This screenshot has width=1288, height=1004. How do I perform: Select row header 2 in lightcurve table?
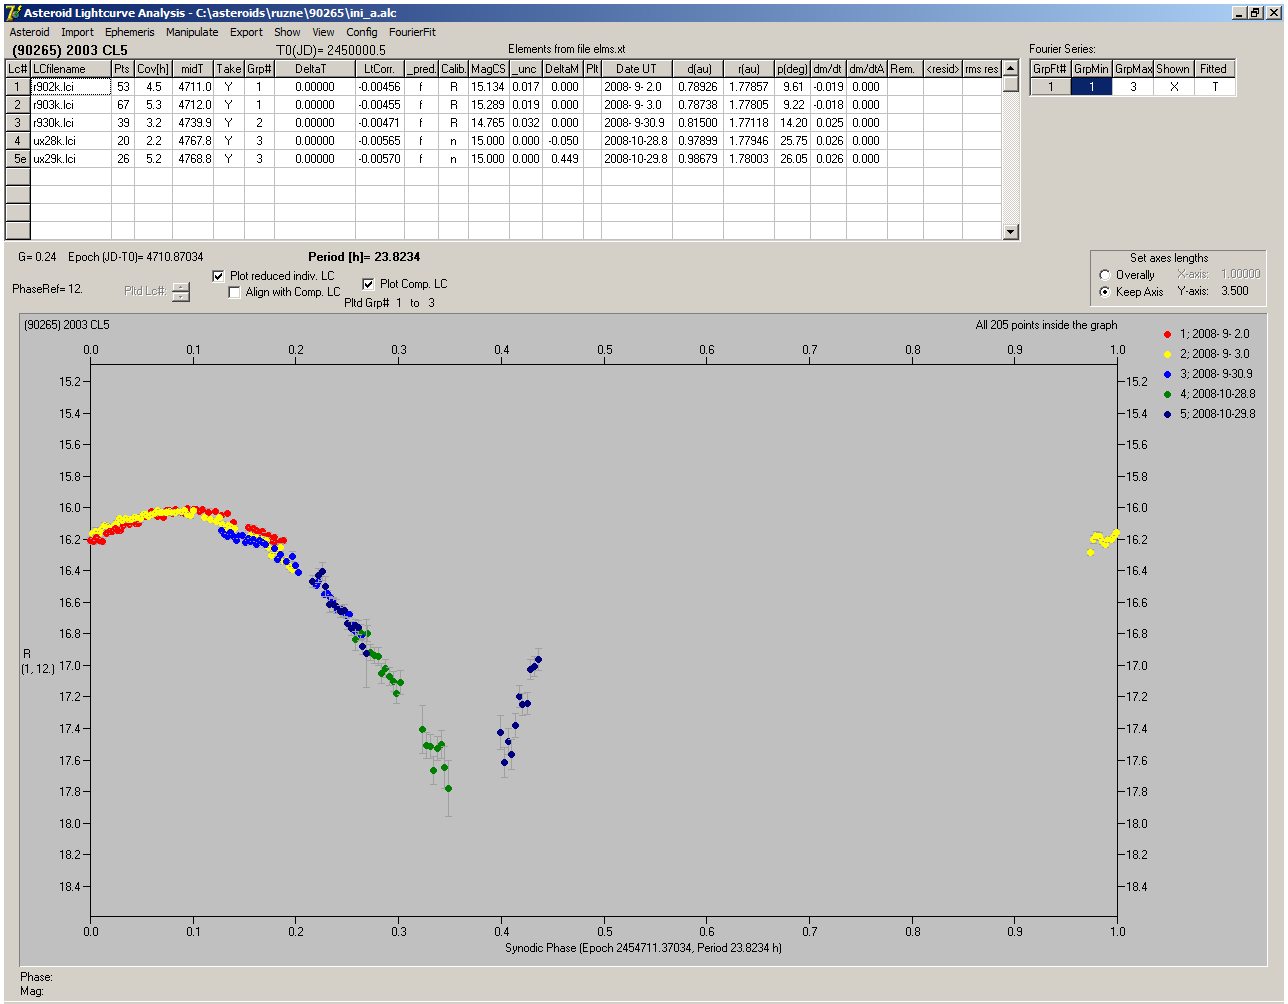[x=18, y=105]
